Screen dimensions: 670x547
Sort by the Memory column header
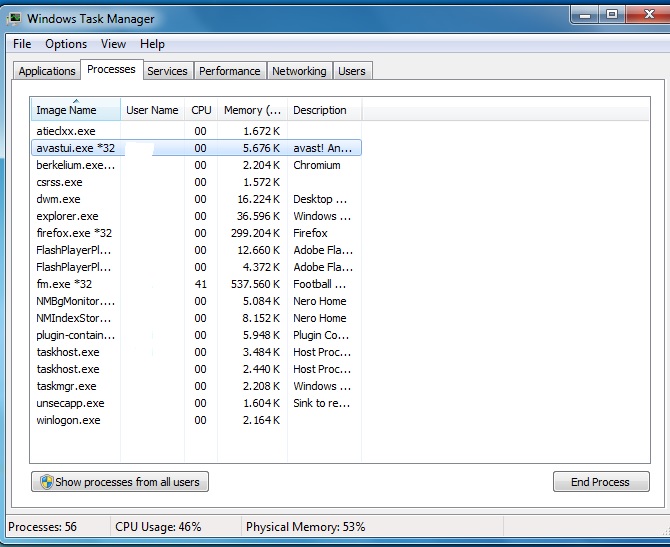[x=252, y=111]
